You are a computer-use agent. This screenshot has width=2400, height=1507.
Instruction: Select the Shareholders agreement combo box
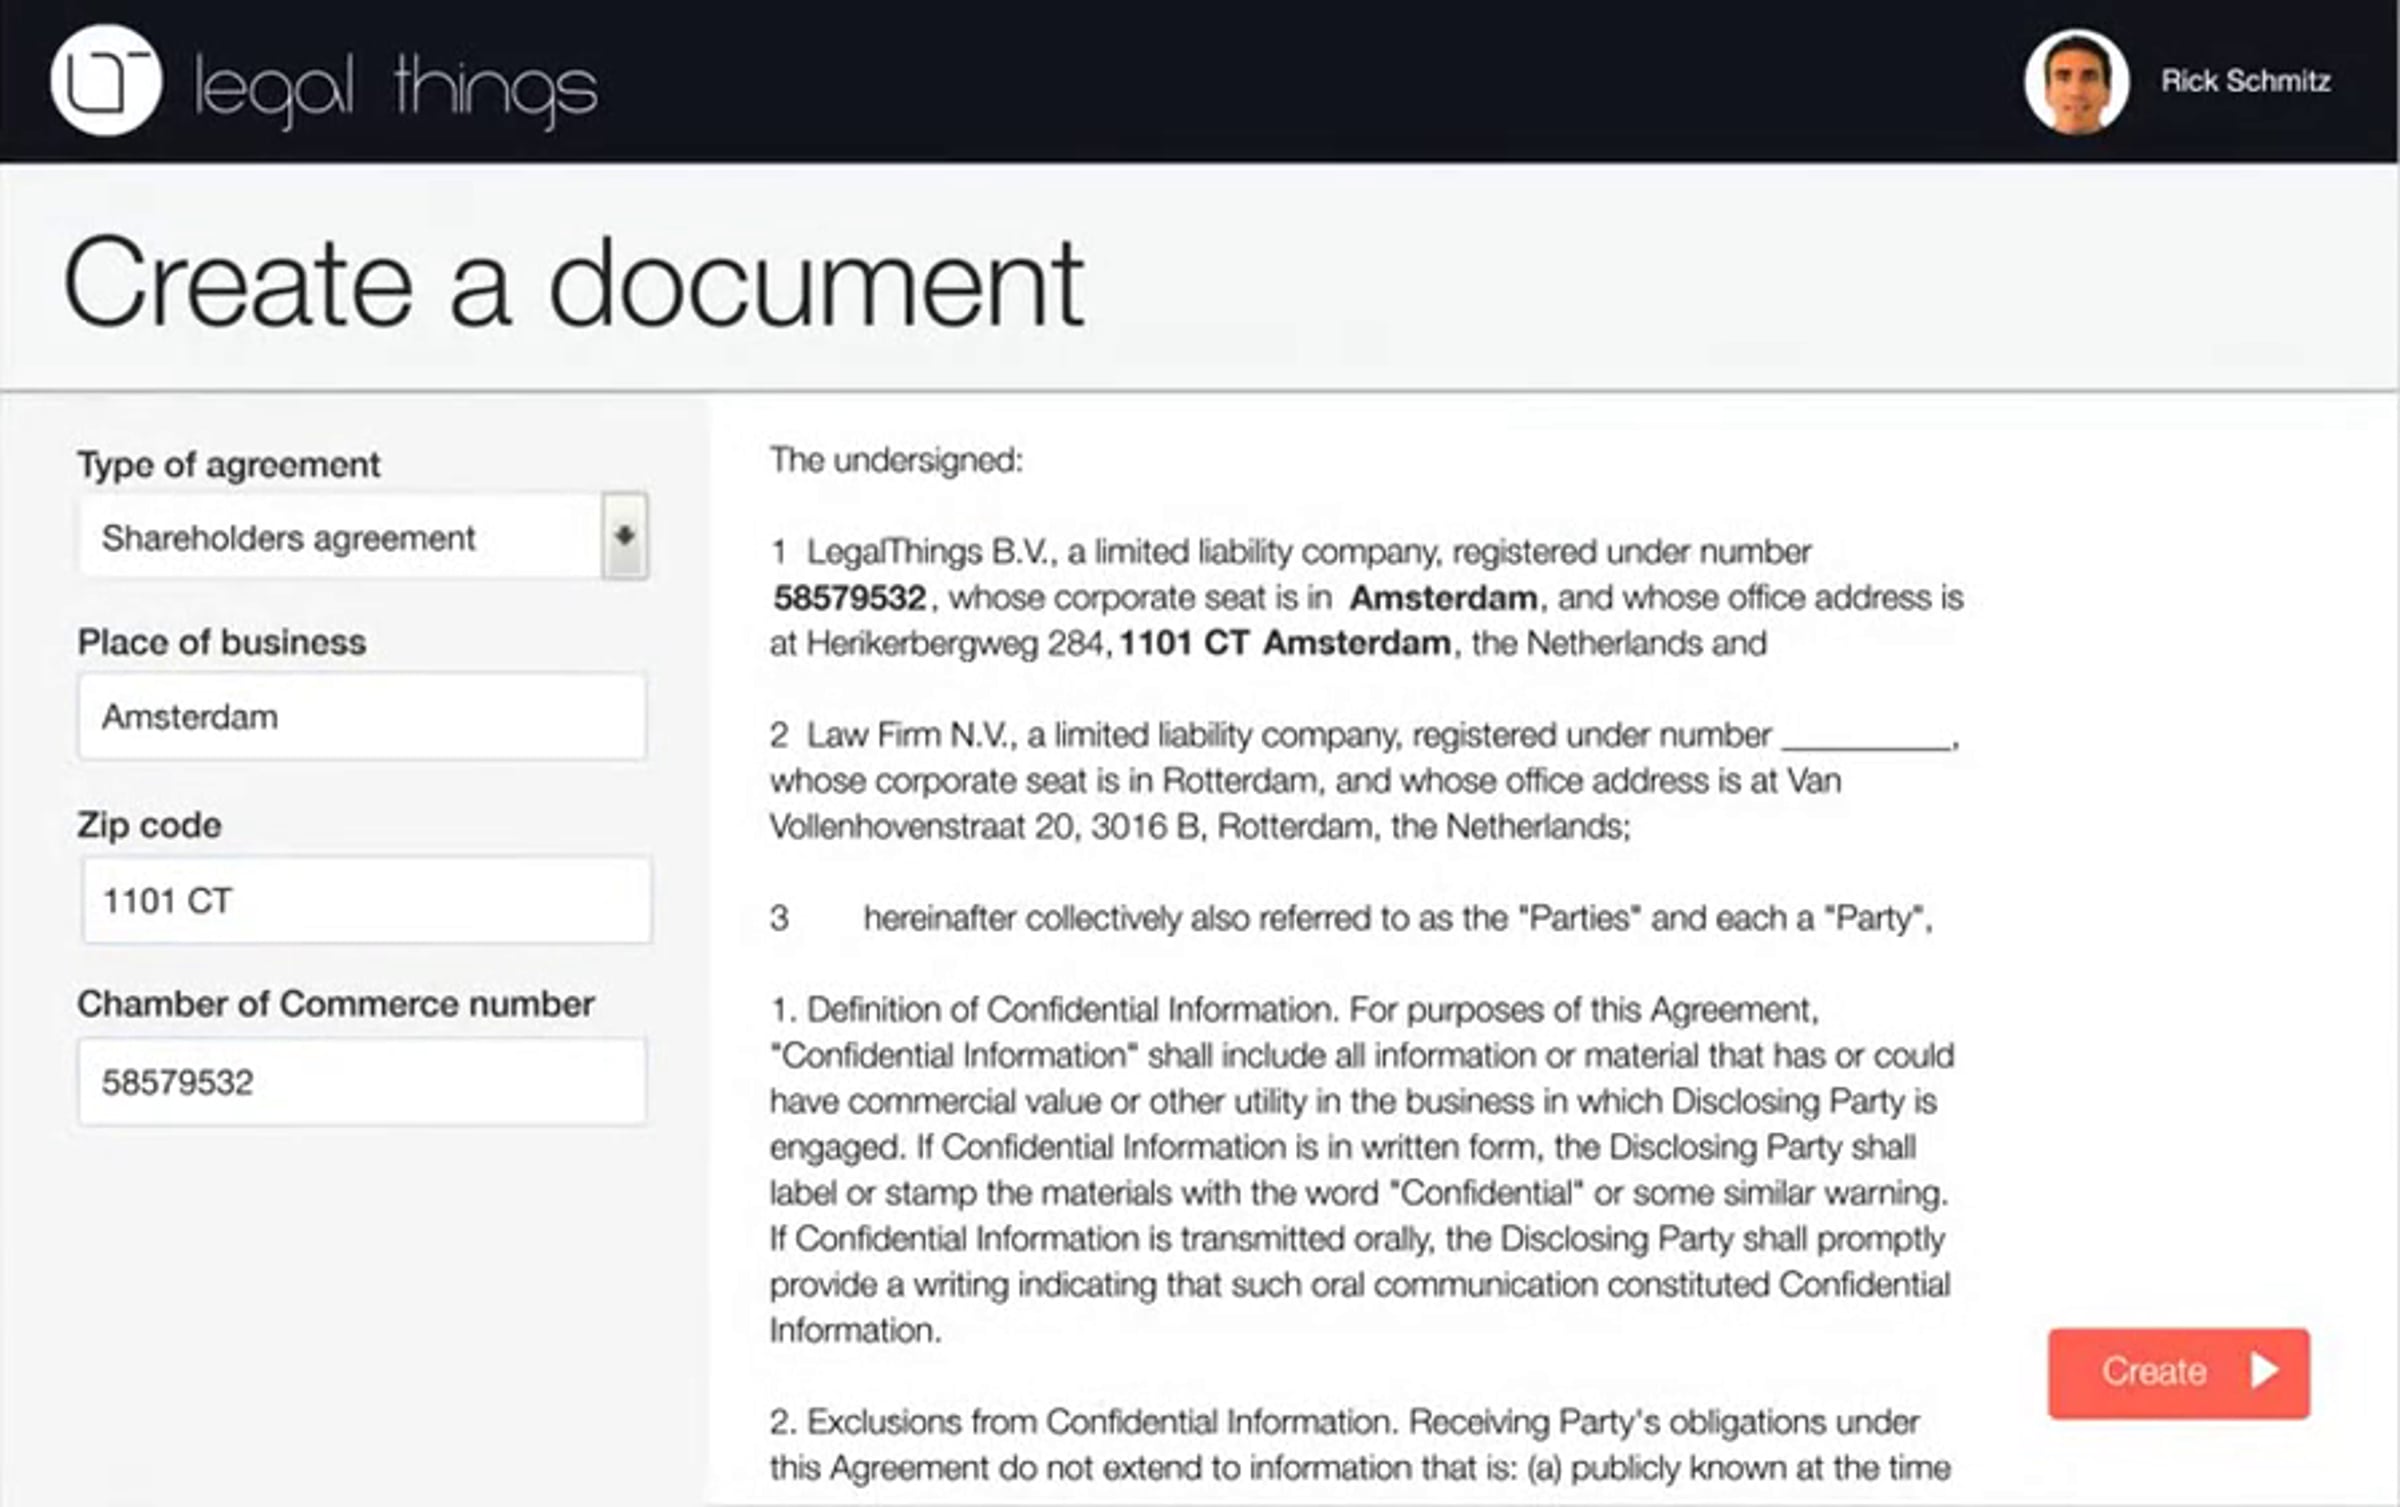pyautogui.click(x=363, y=536)
